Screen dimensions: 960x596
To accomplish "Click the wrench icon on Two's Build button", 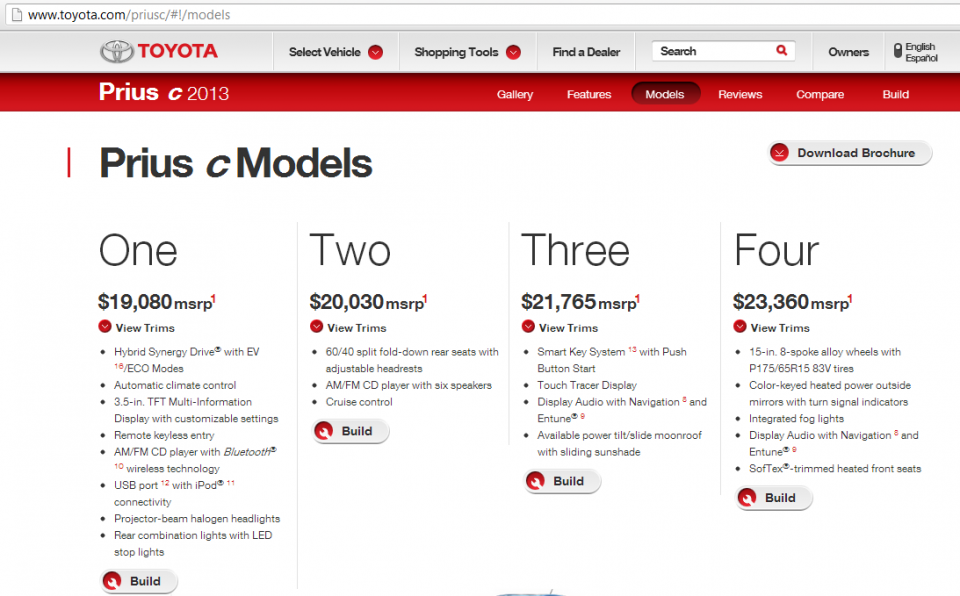I will click(323, 431).
